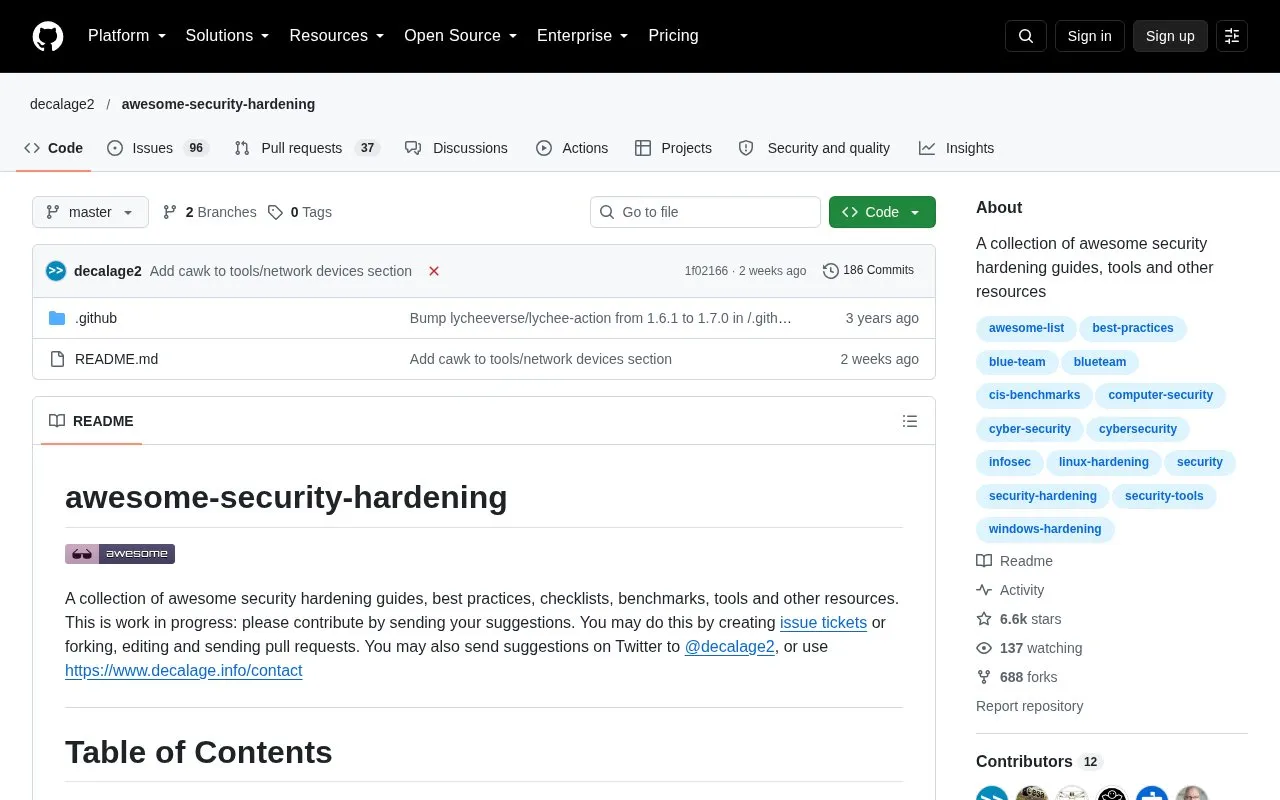This screenshot has width=1280, height=800.
Task: Expand the Enterprise menu
Action: click(583, 36)
